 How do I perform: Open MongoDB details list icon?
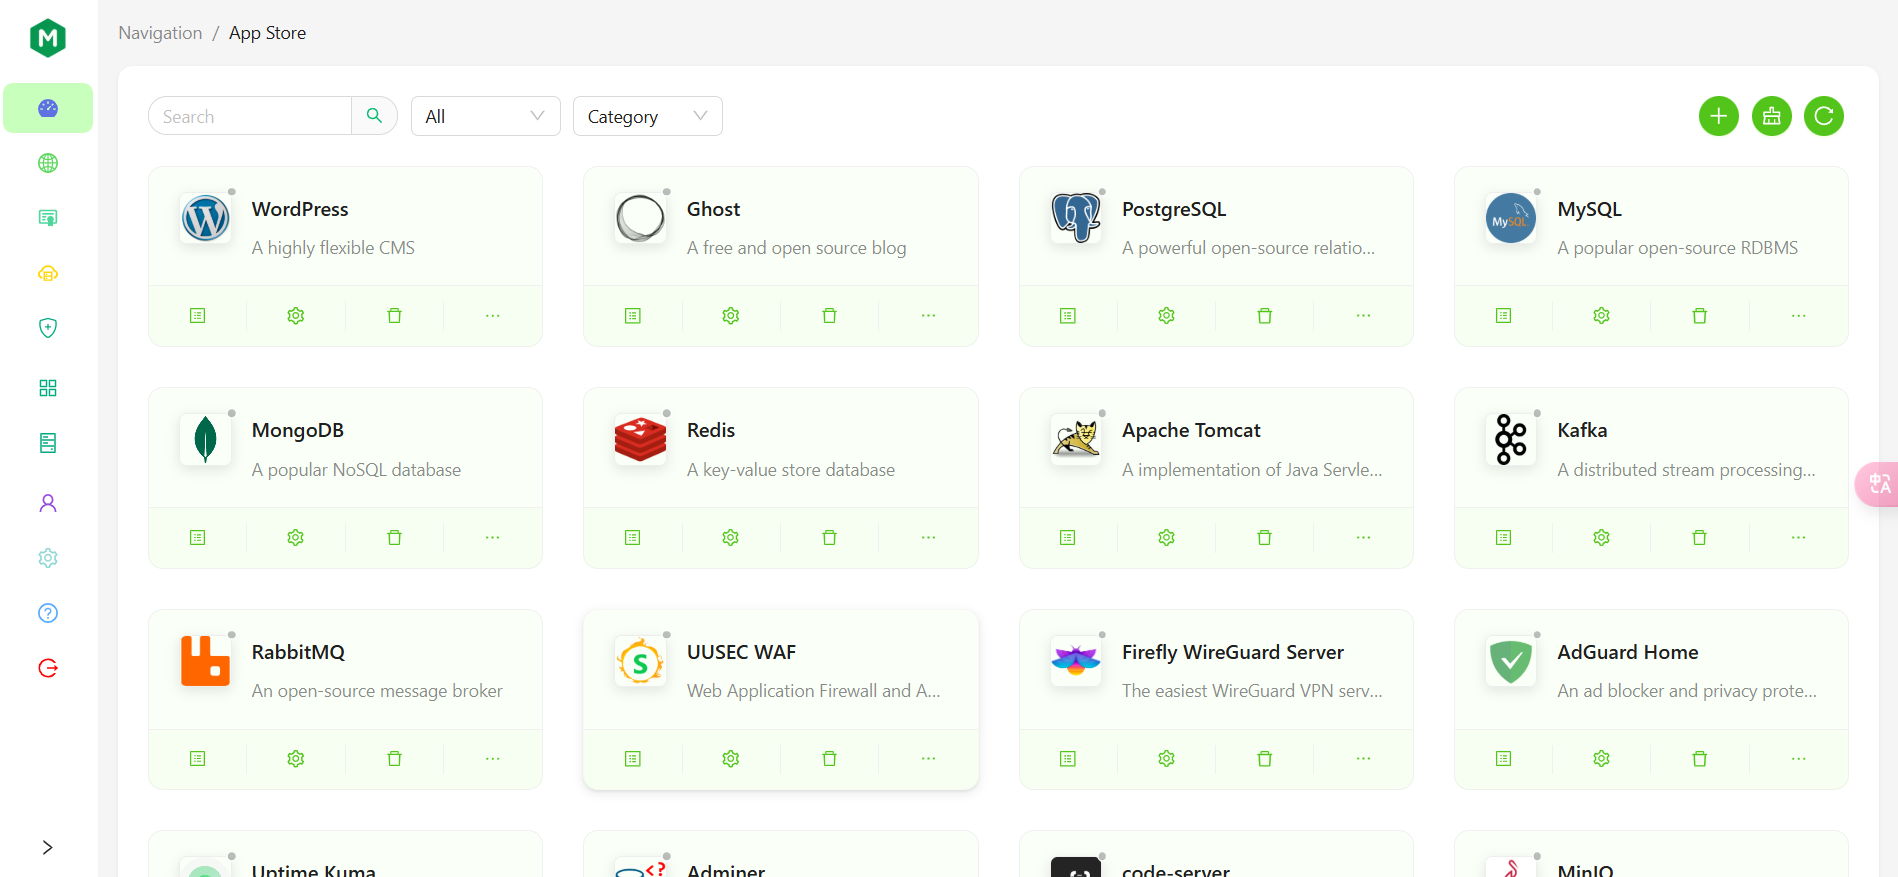(x=198, y=538)
